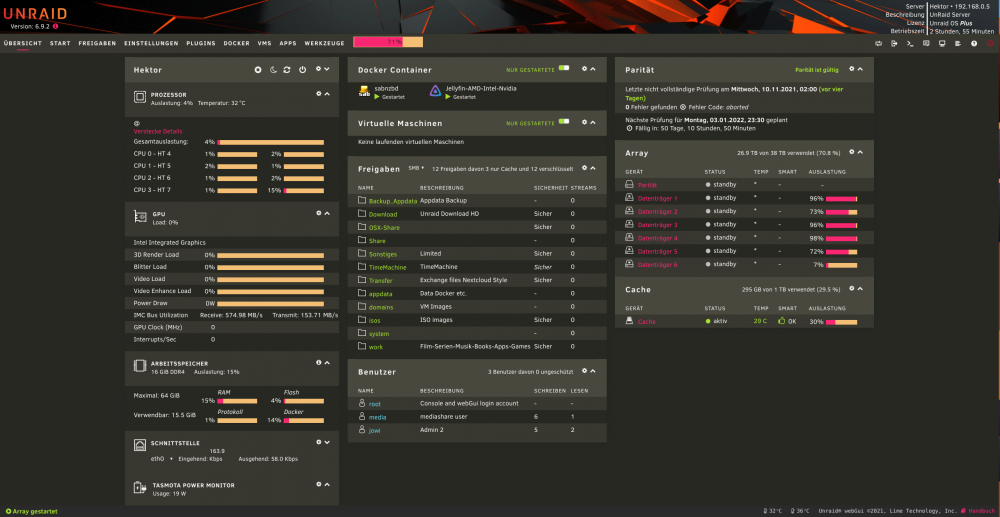This screenshot has height=517, width=1000.
Task: Click Arbeitsspeicher info icon
Action: pos(319,362)
